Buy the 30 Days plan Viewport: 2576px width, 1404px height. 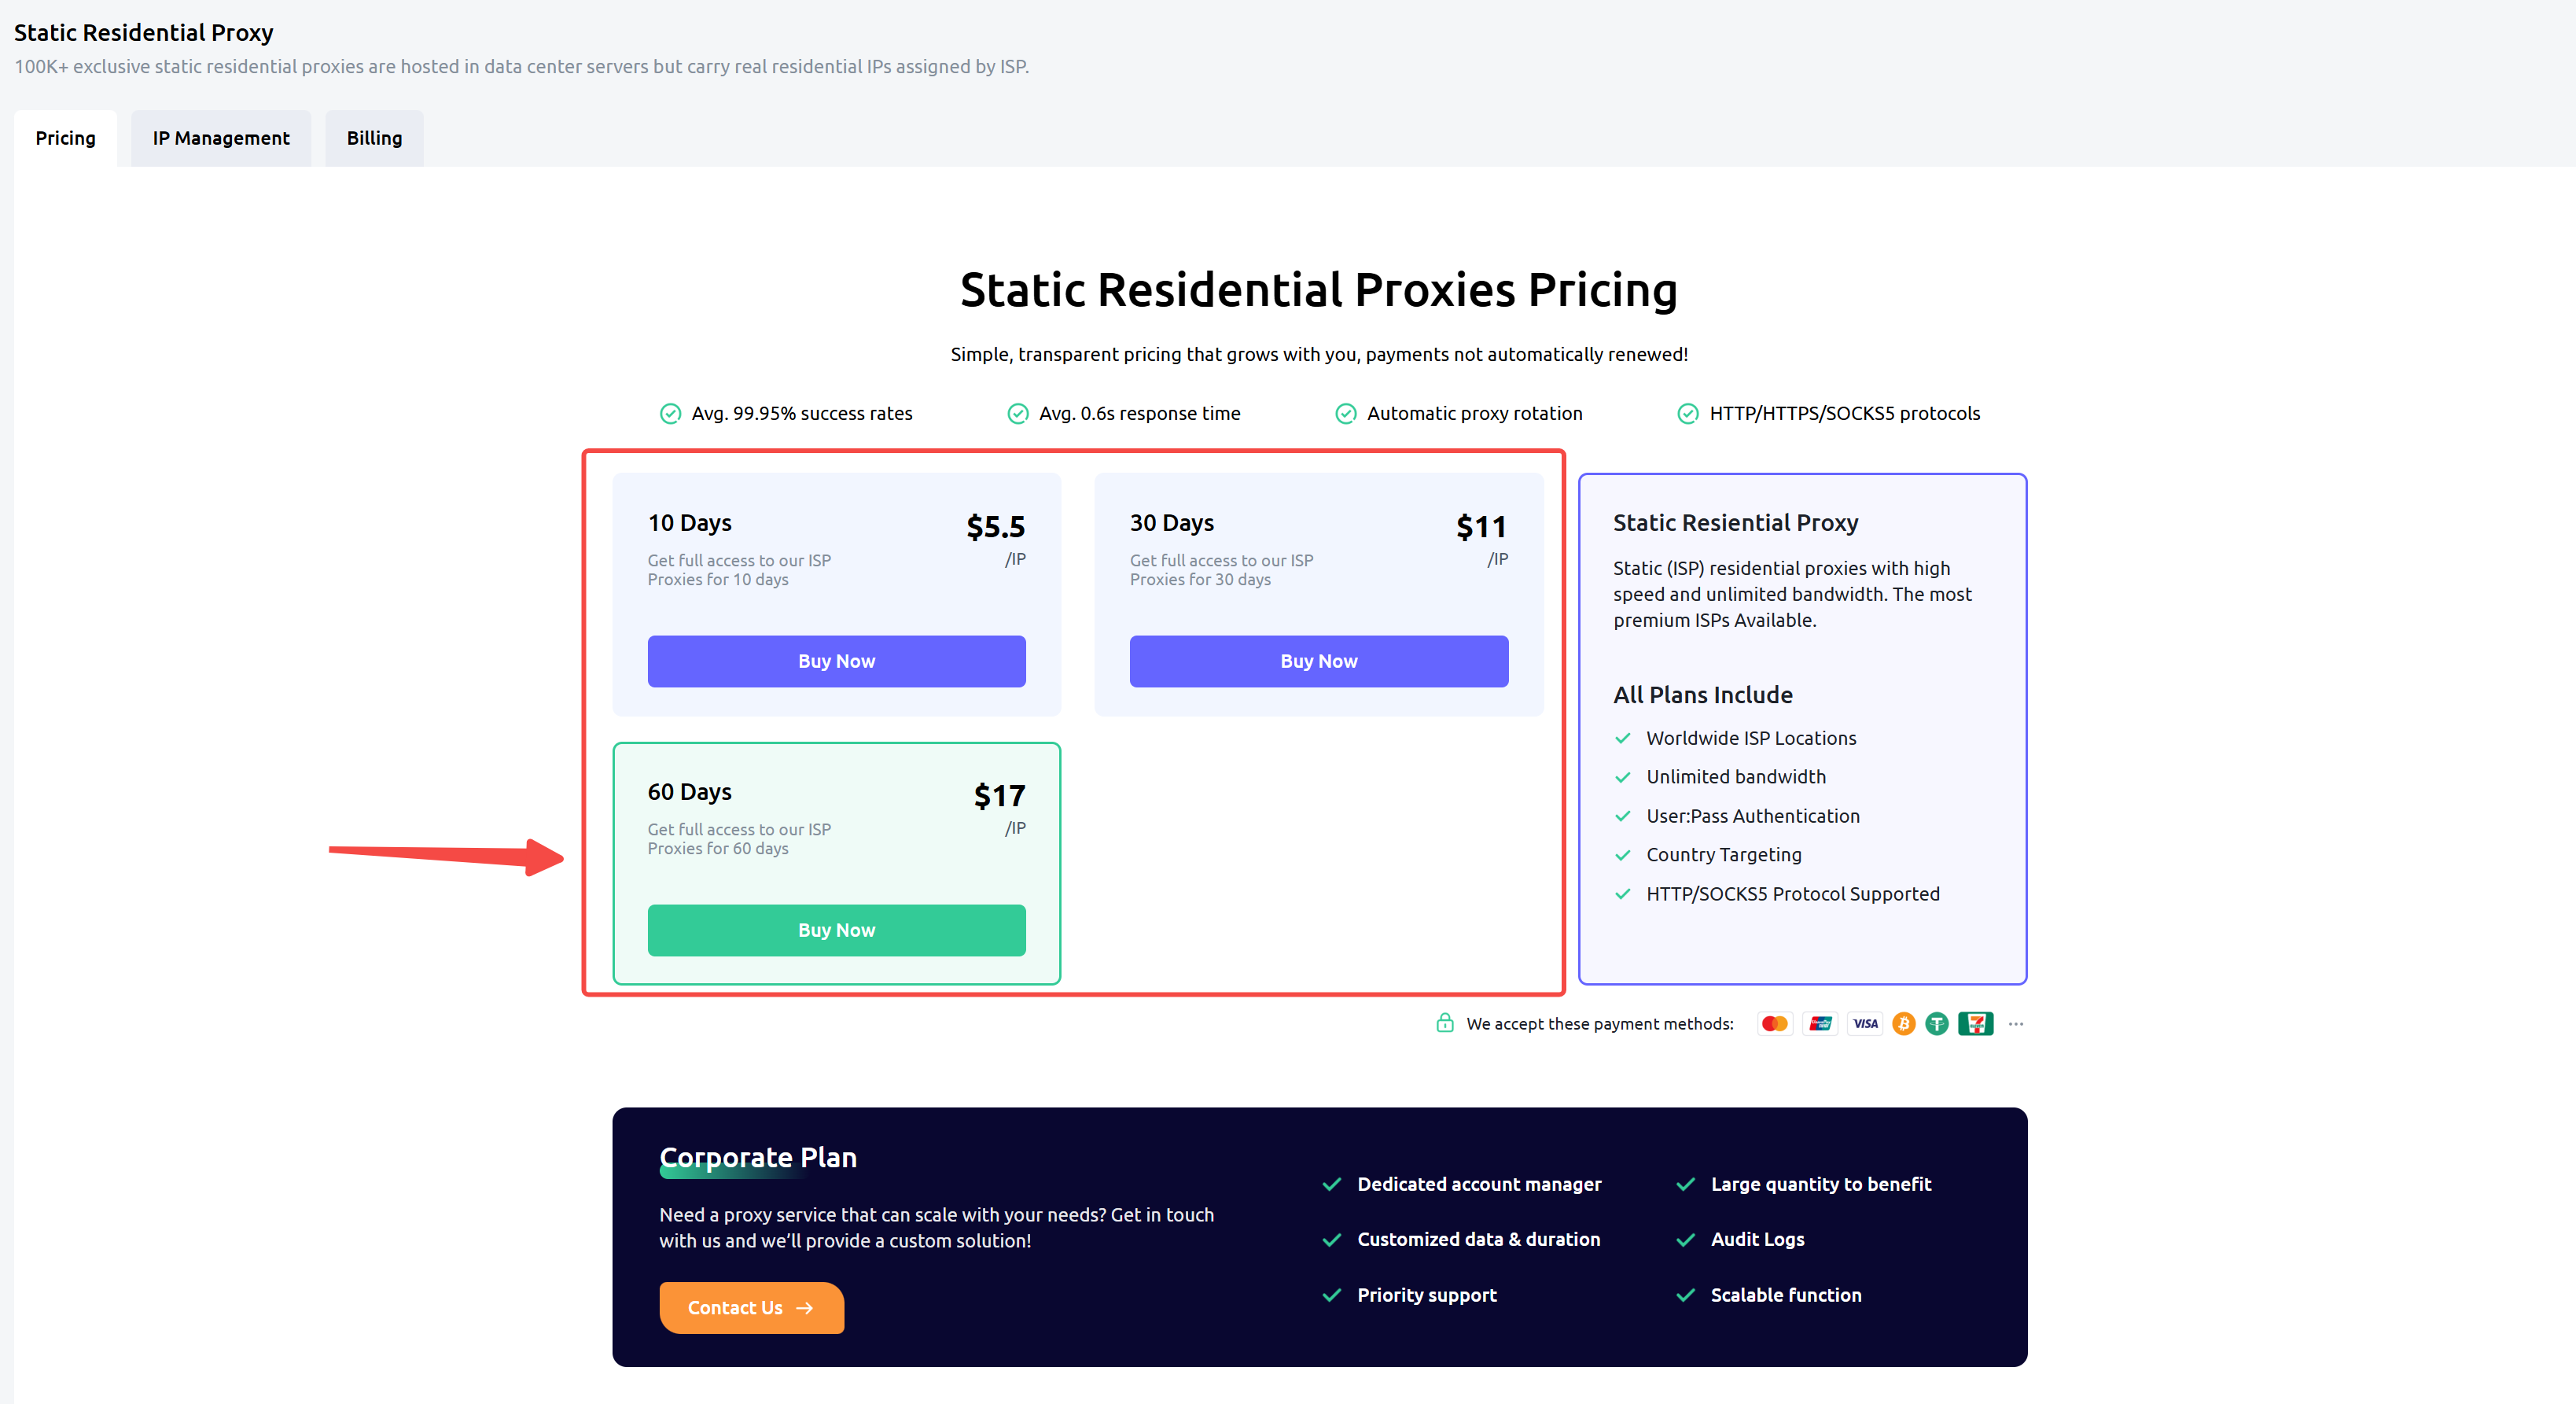[1318, 661]
